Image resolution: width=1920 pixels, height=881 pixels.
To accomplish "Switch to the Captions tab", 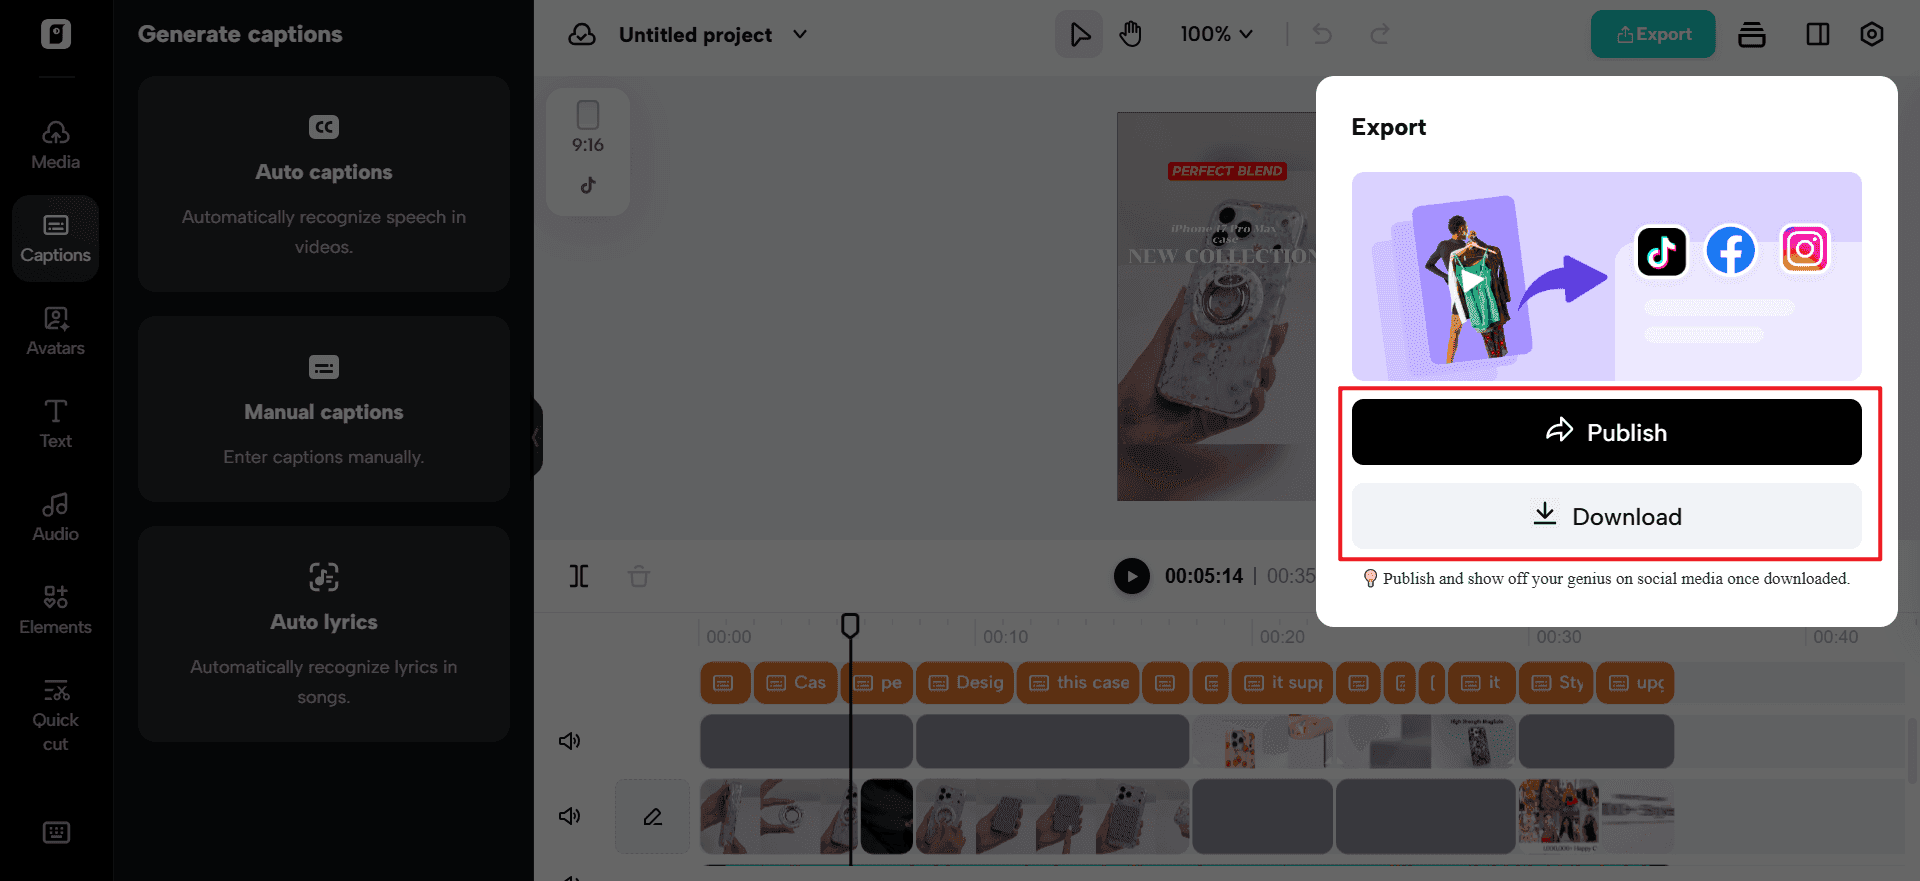I will tap(55, 239).
